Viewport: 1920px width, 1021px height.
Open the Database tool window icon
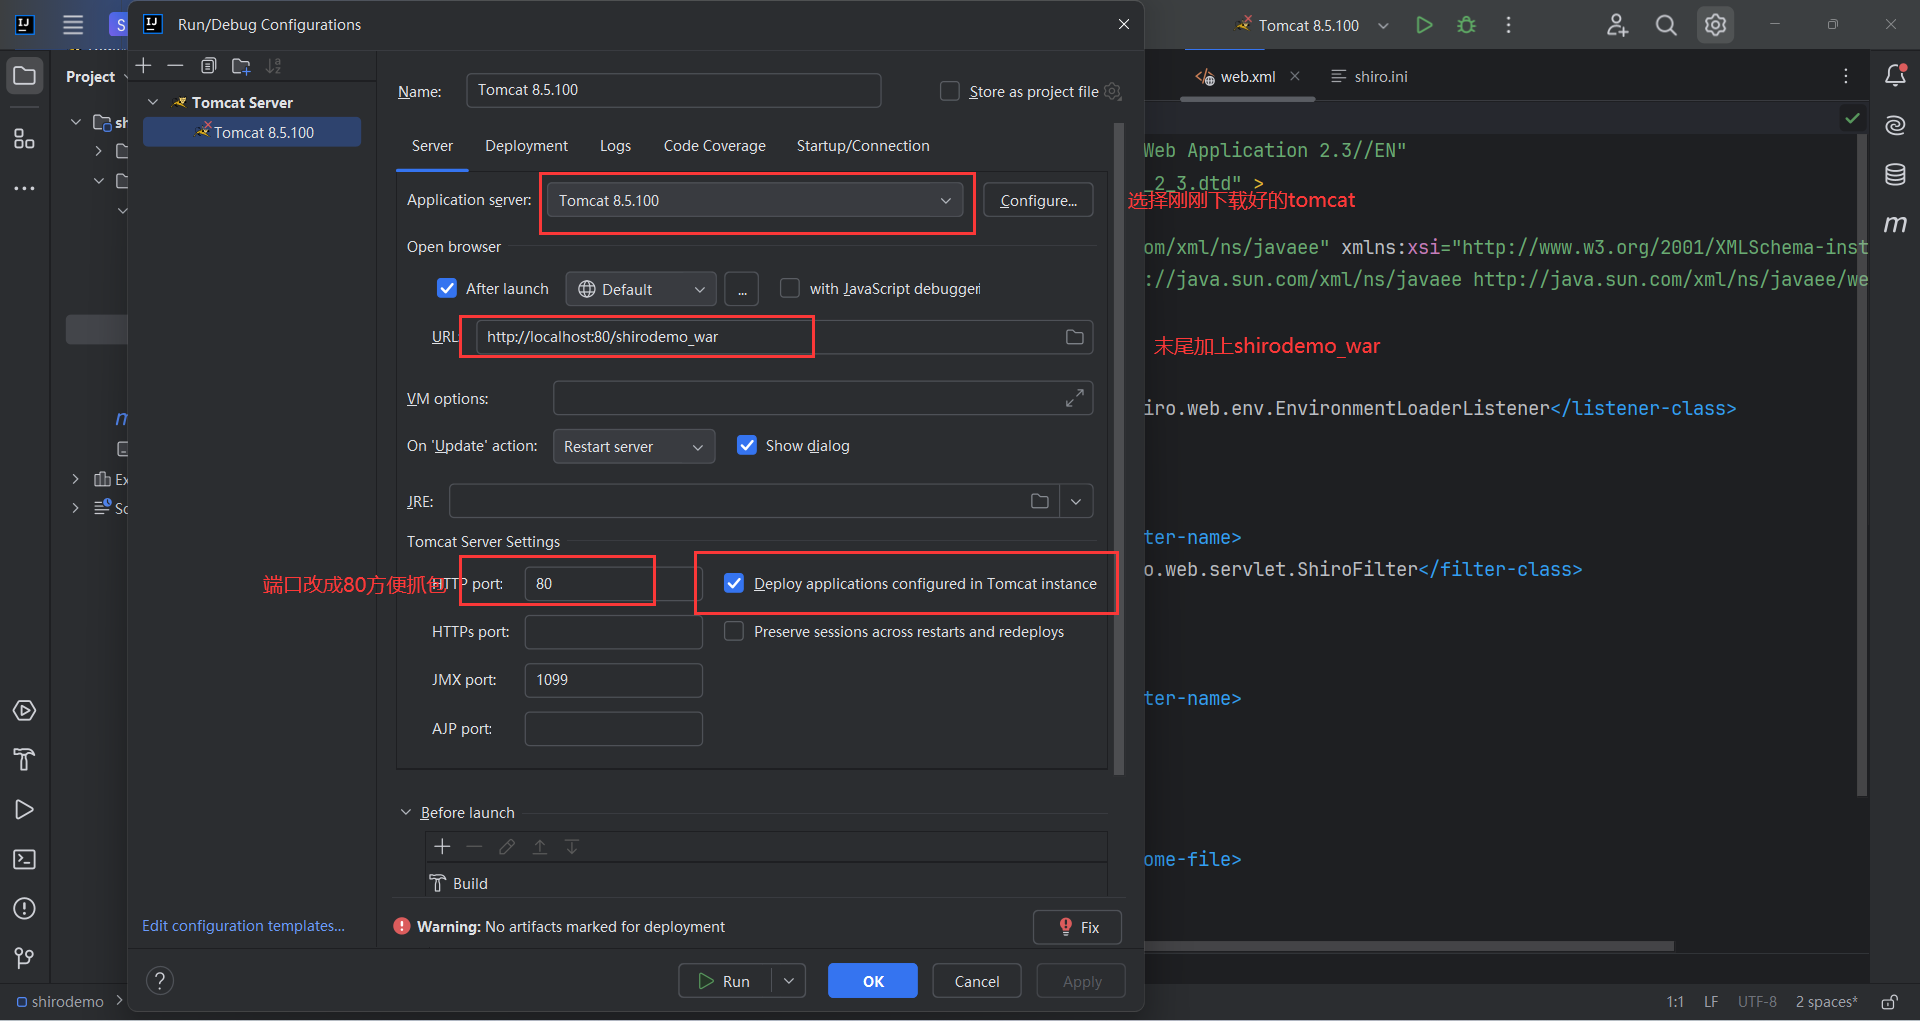pos(1895,175)
